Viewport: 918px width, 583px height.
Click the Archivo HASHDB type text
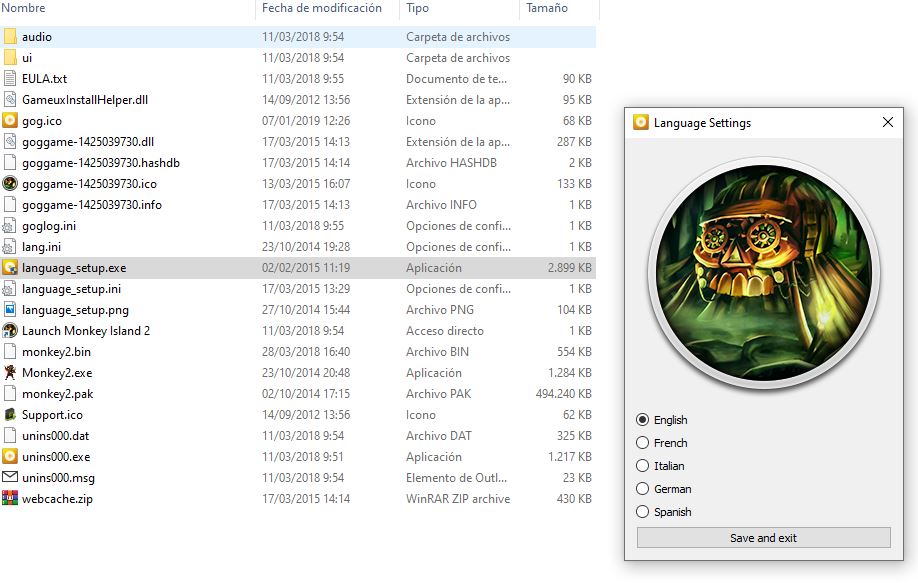click(x=451, y=163)
